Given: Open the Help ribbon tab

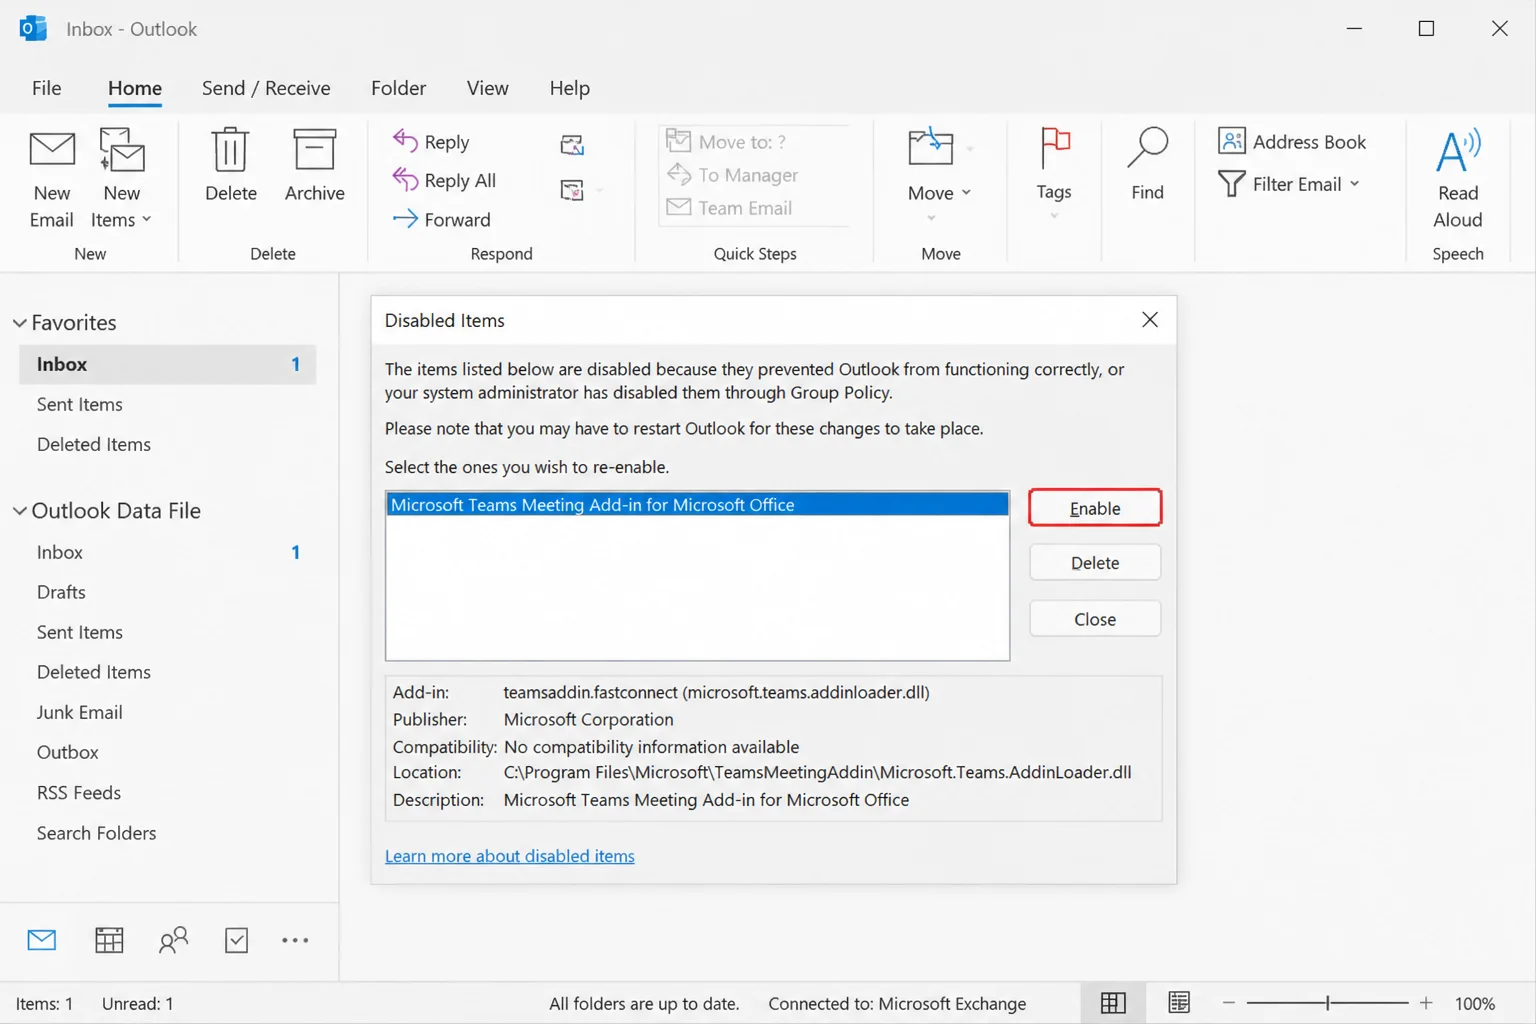Looking at the screenshot, I should coord(569,88).
